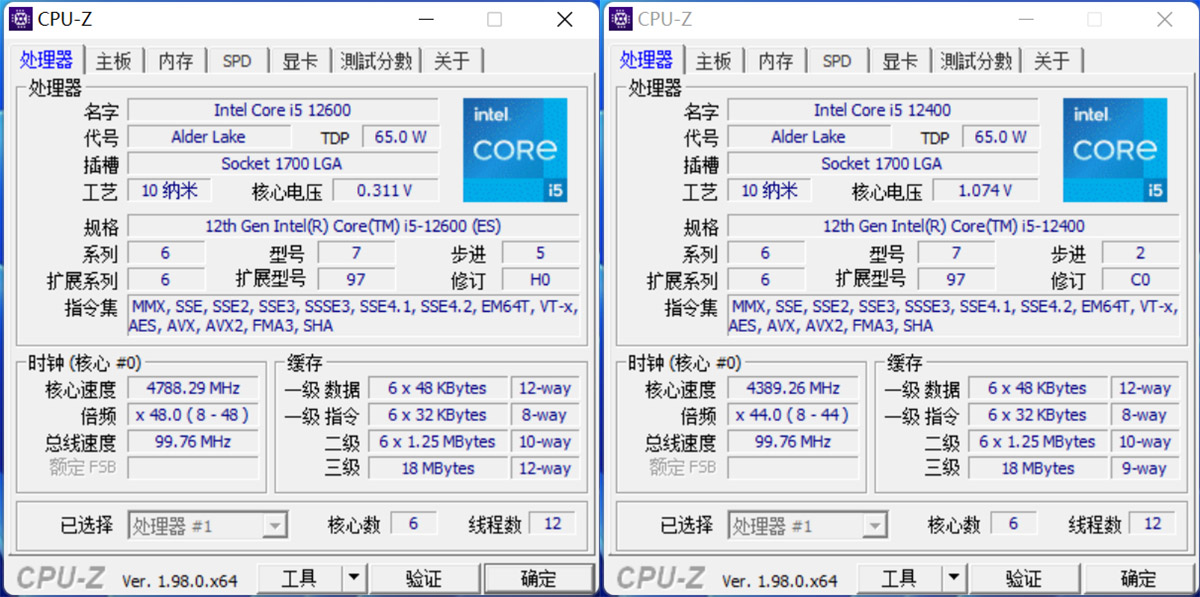
Task: Click Ver. 1.98.0.x64 text in left window
Action: pos(180,579)
